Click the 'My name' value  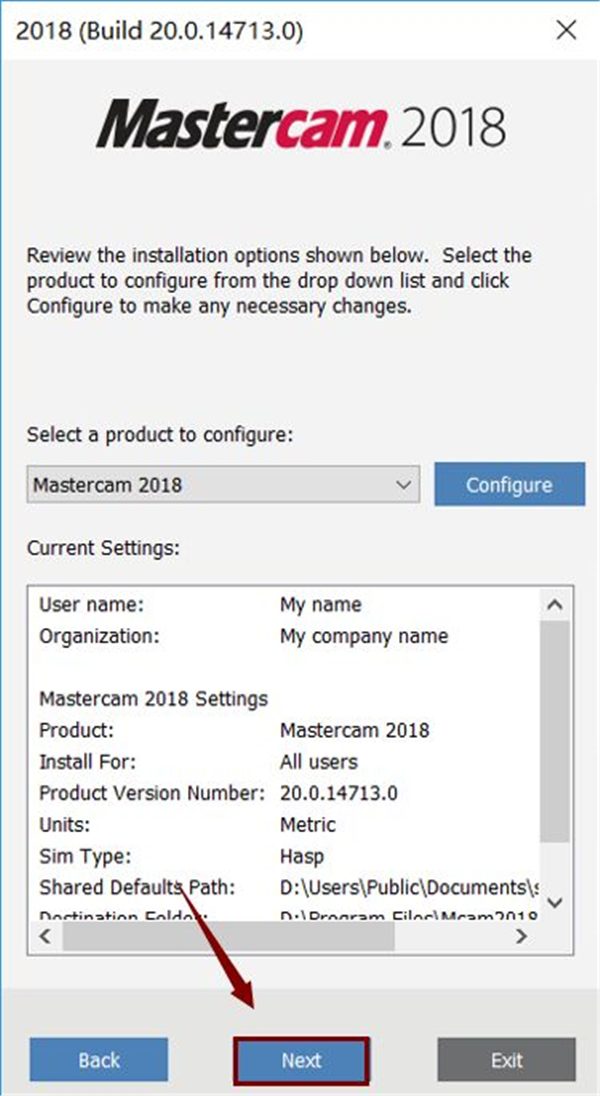click(321, 604)
